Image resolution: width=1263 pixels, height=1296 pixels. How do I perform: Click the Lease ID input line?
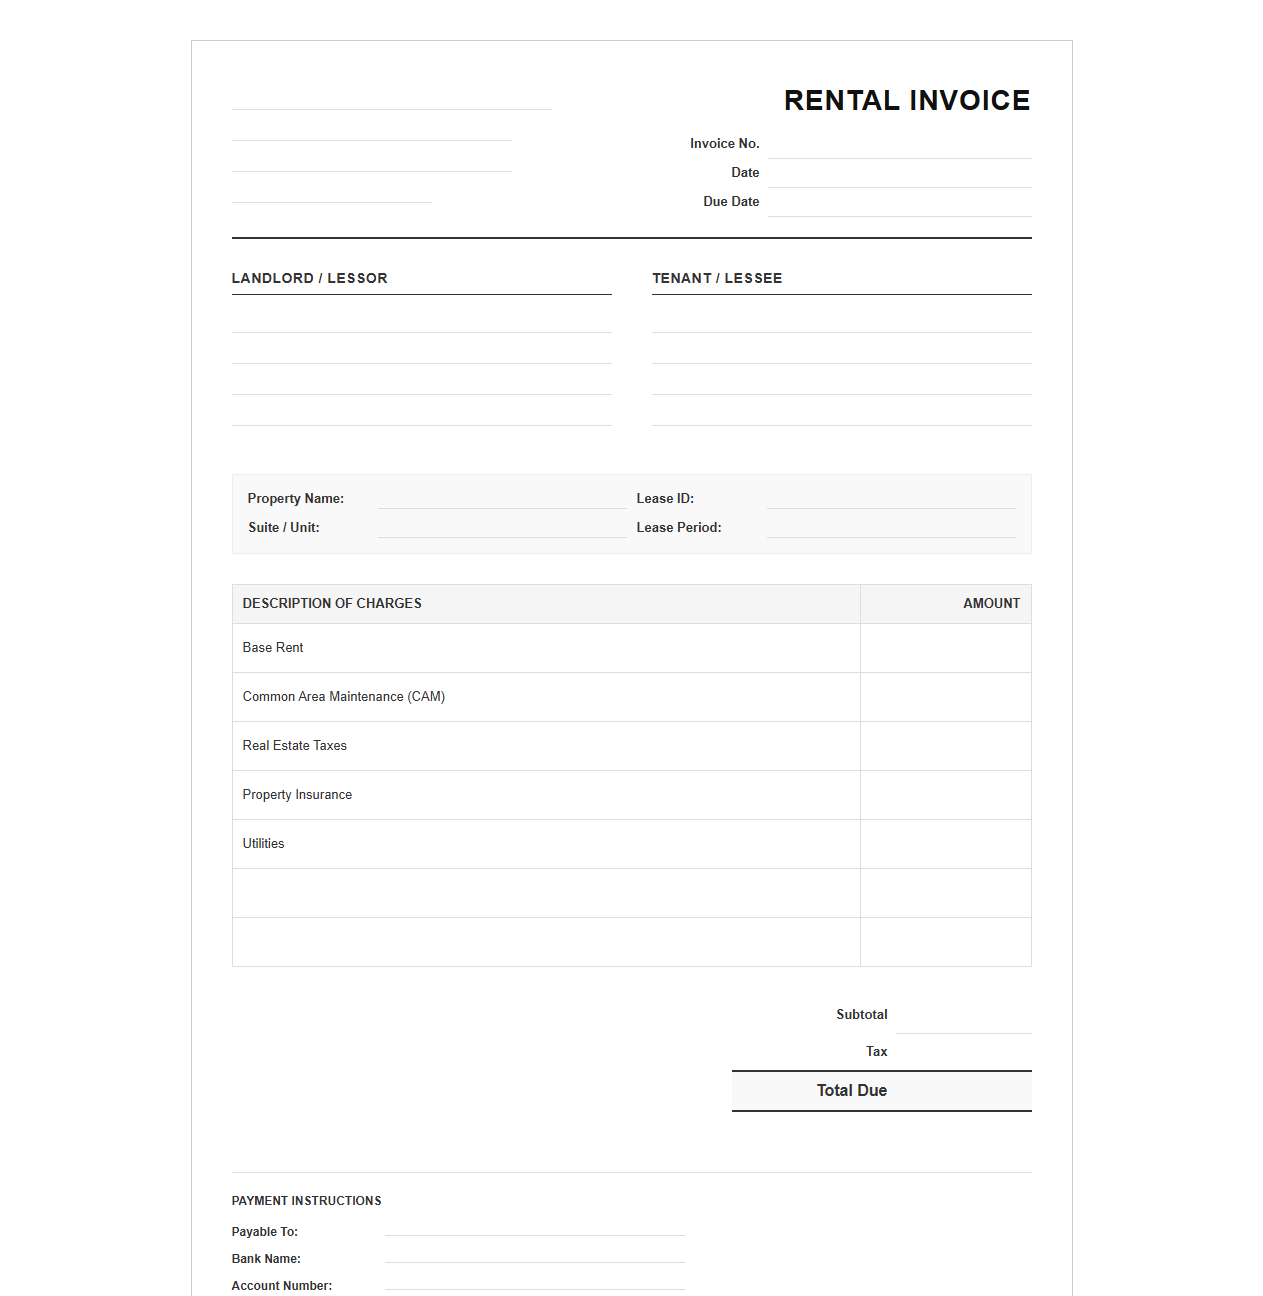pyautogui.click(x=891, y=498)
